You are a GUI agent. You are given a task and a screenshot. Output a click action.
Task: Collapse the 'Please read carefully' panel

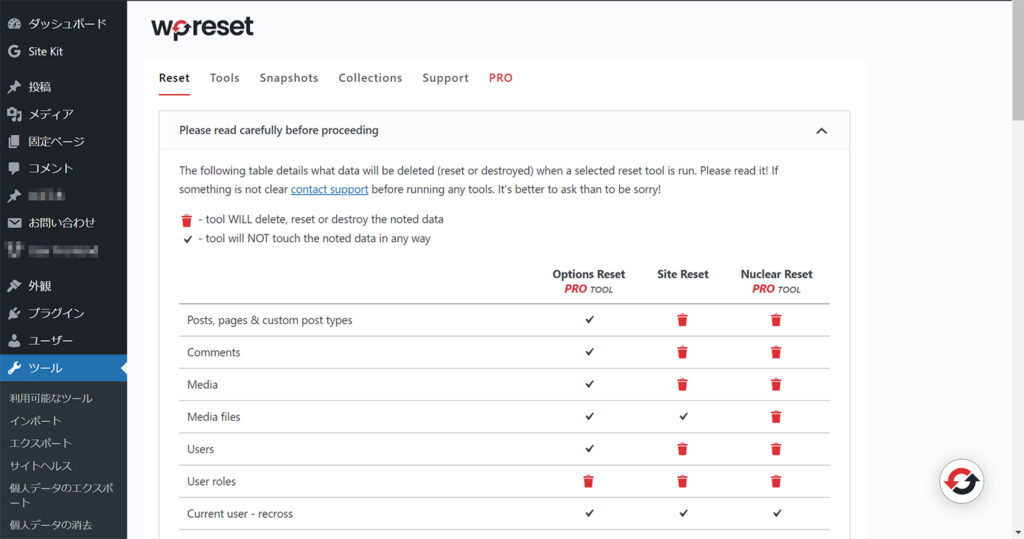click(x=821, y=131)
